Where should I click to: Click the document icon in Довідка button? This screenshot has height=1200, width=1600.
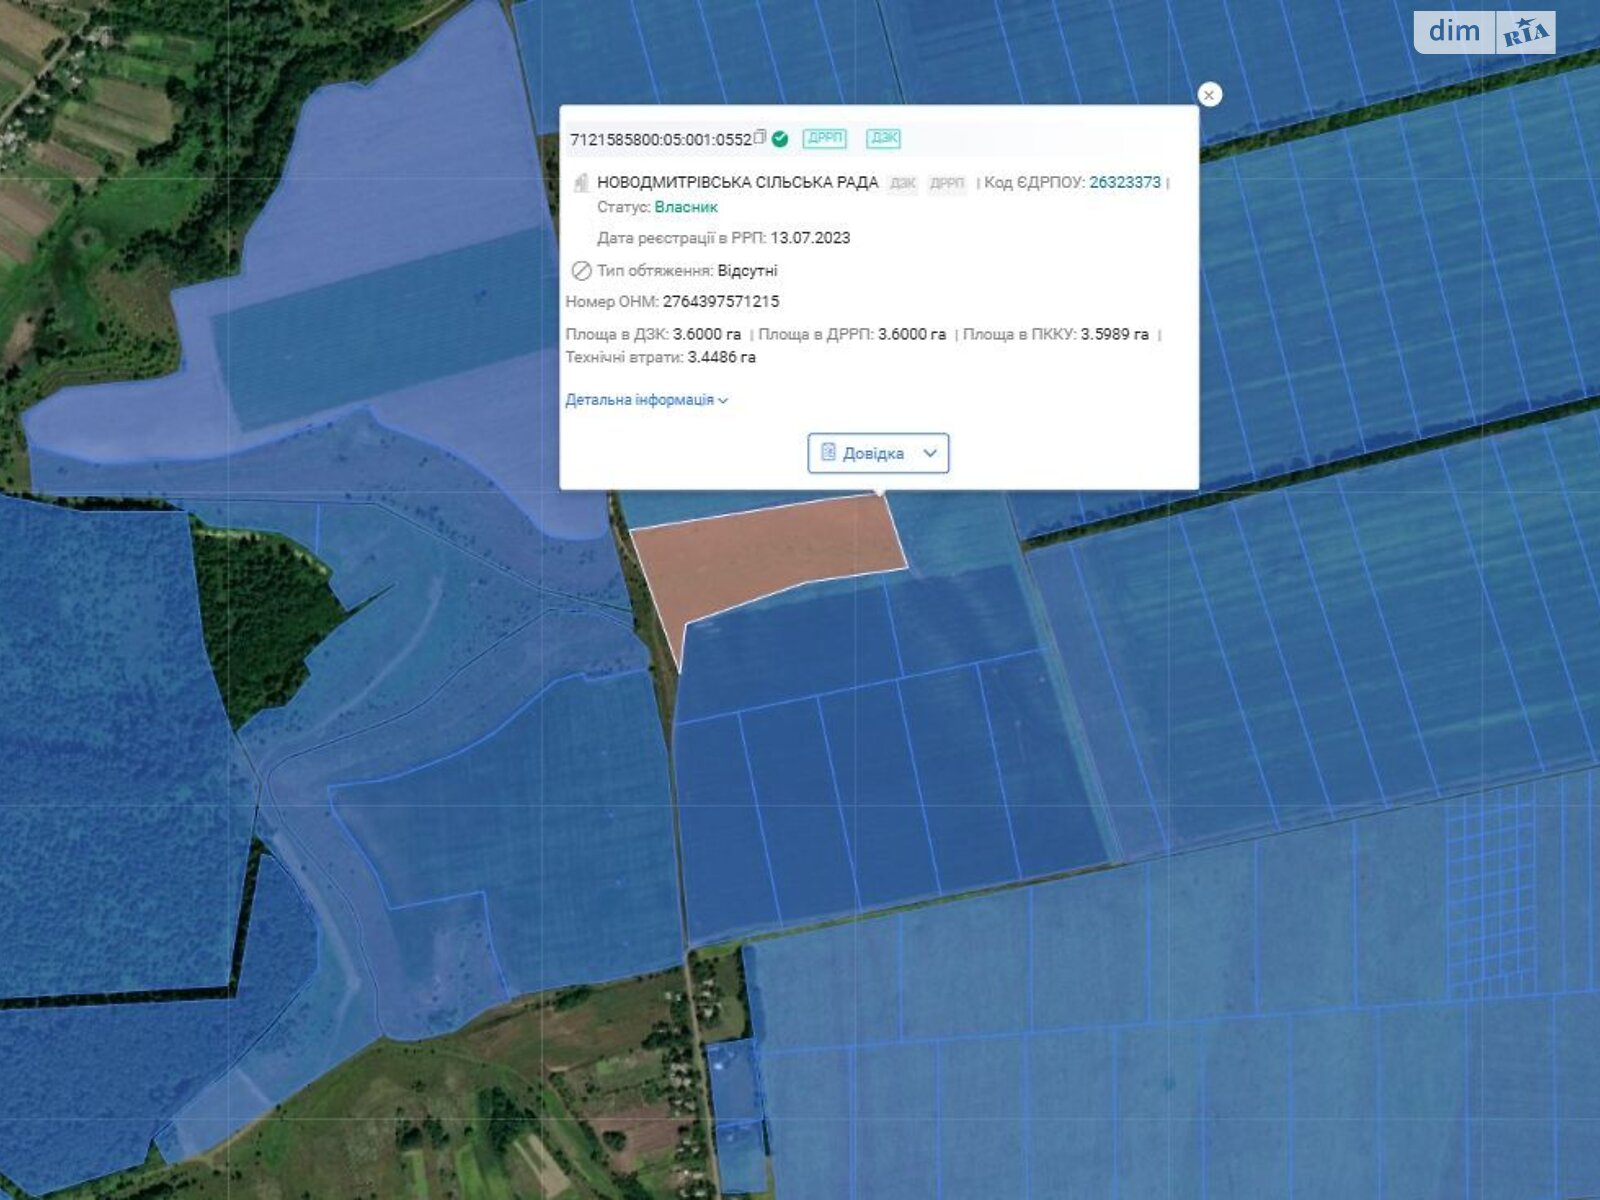point(828,453)
